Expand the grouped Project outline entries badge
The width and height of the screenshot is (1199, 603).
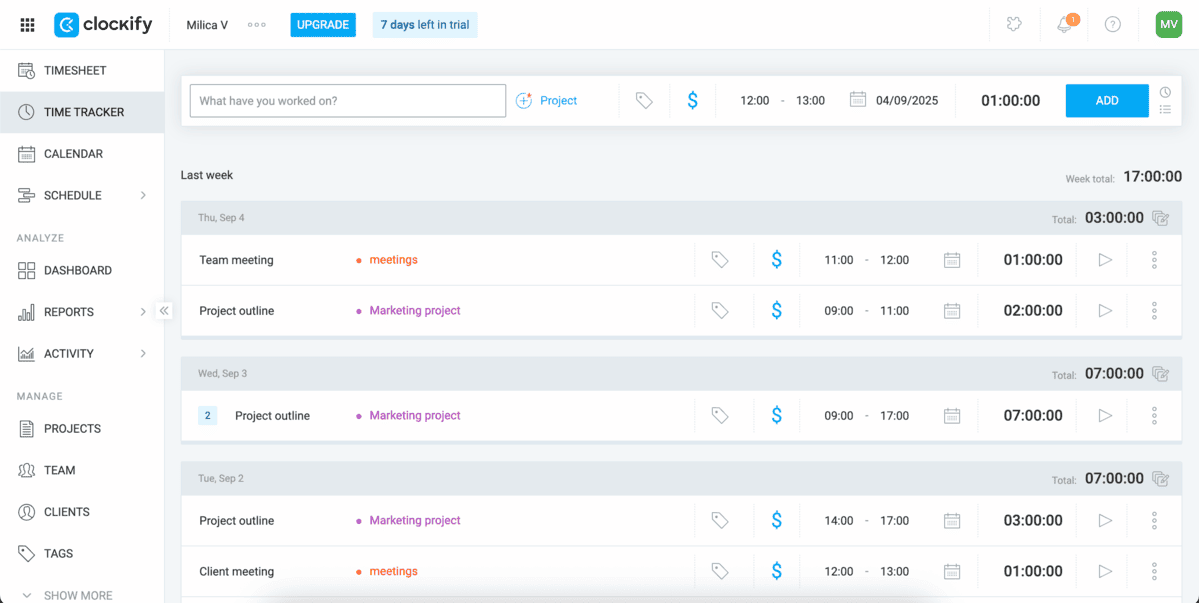pos(208,416)
